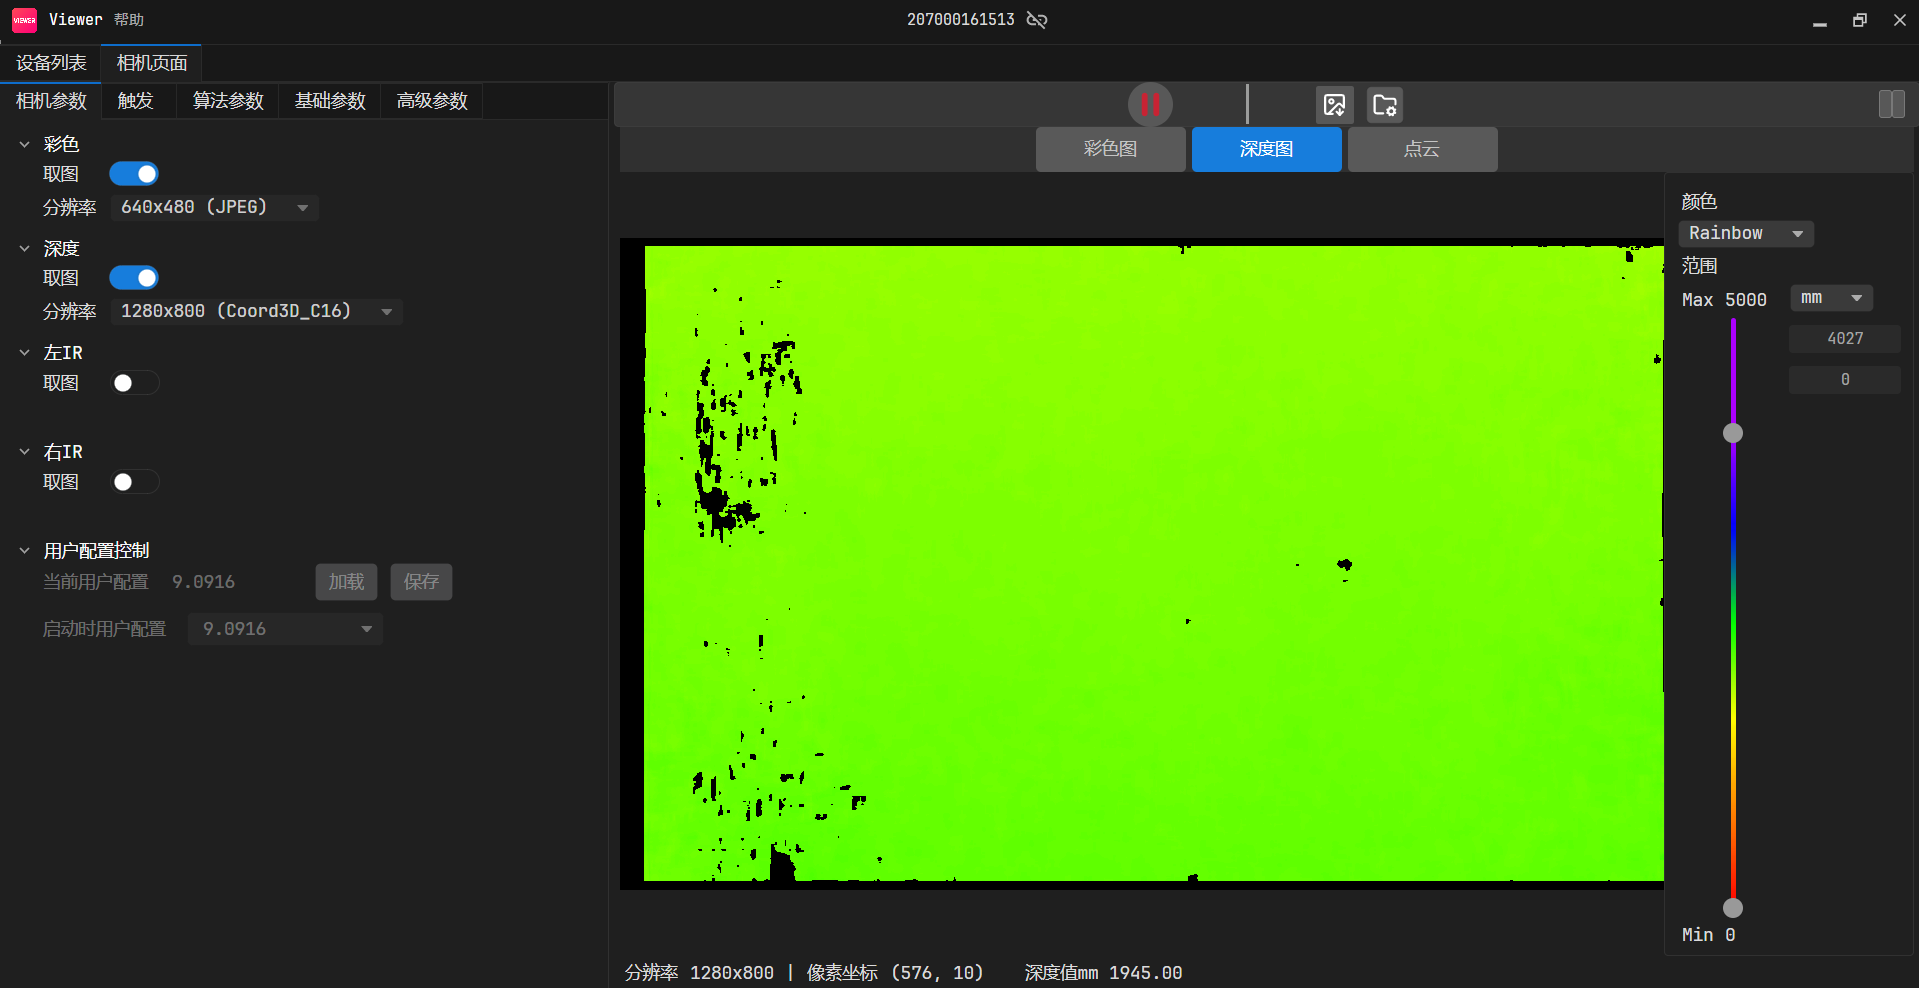
Task: Click the lower range slider handle at Min
Action: 1733,908
